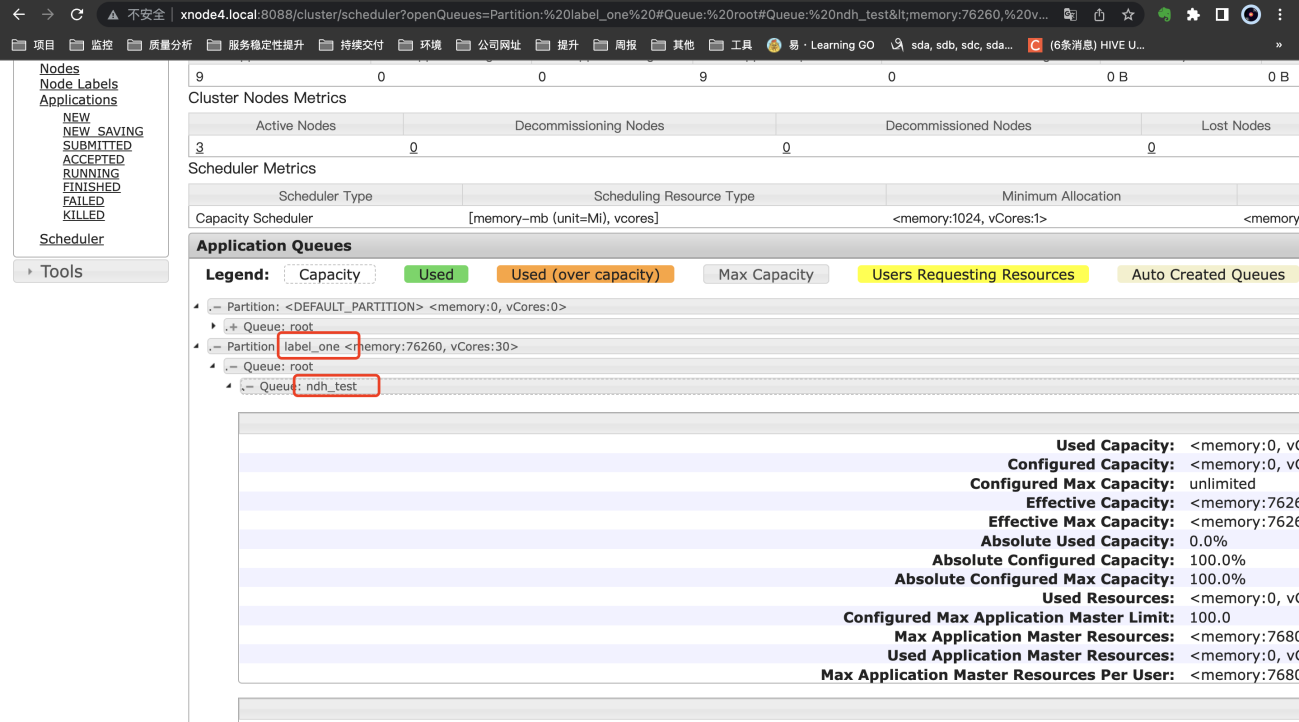Expand the Queue: root arrow under DEFAULT_PARTITION
This screenshot has height=722, width=1299.
click(x=213, y=326)
